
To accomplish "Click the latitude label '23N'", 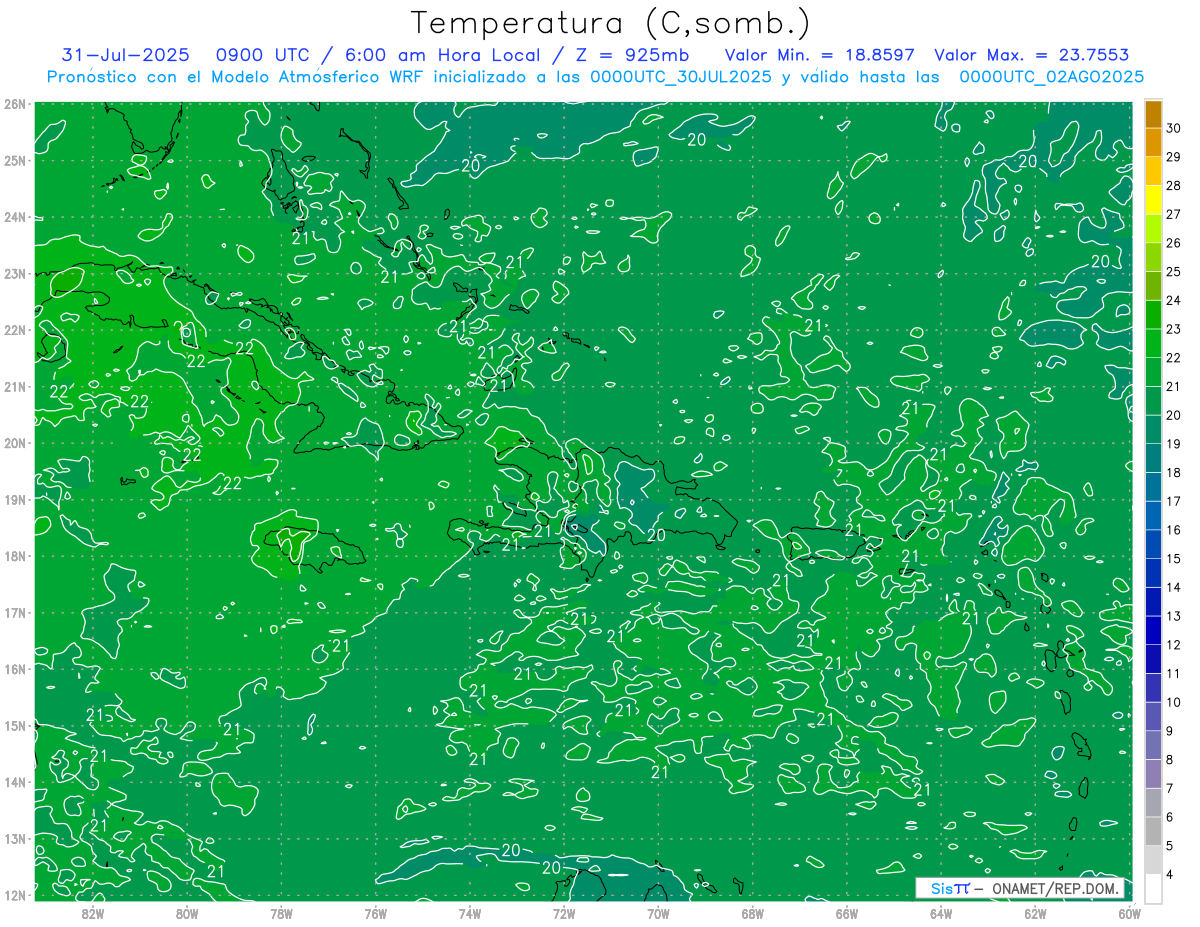I will (15, 273).
